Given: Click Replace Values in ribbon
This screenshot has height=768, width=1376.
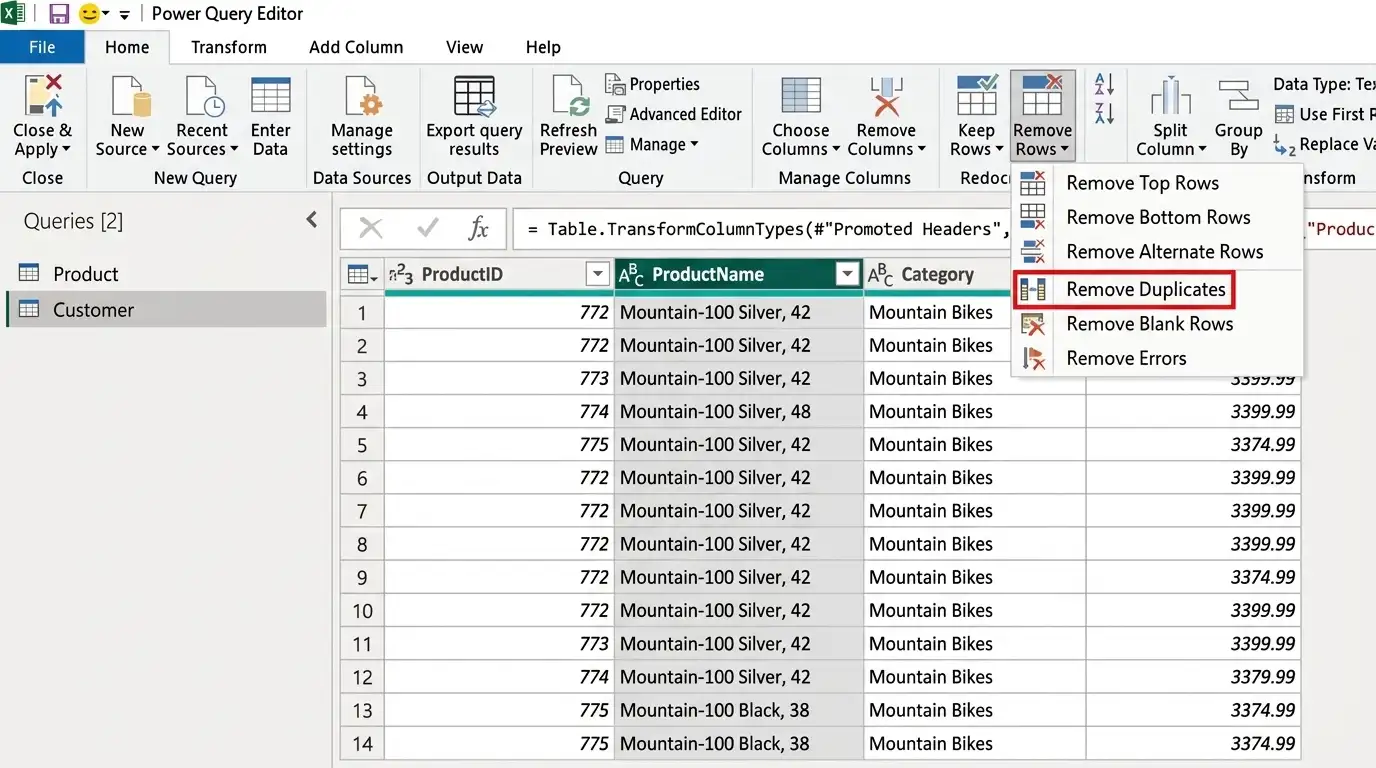Looking at the screenshot, I should tap(1325, 144).
